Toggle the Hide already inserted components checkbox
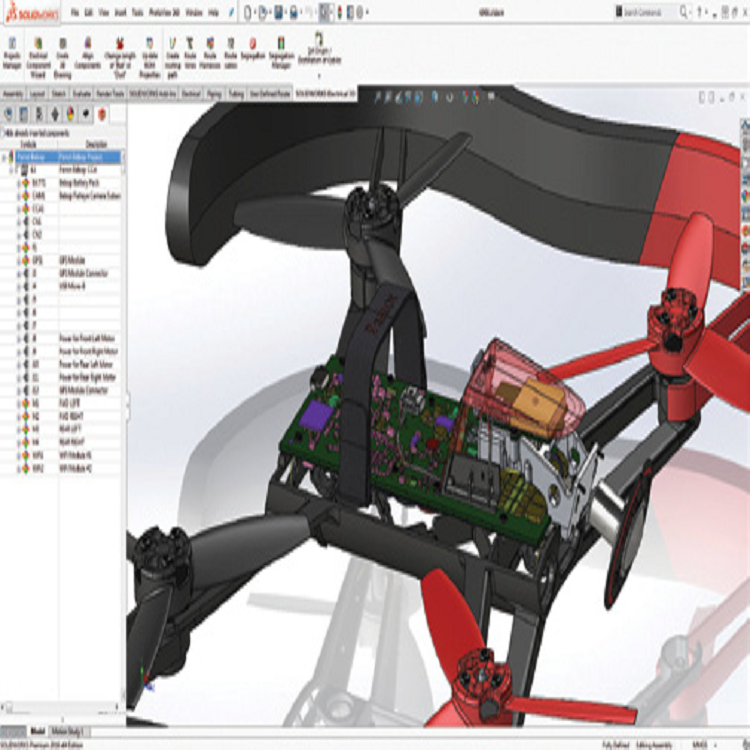The image size is (750, 750). 4,131
